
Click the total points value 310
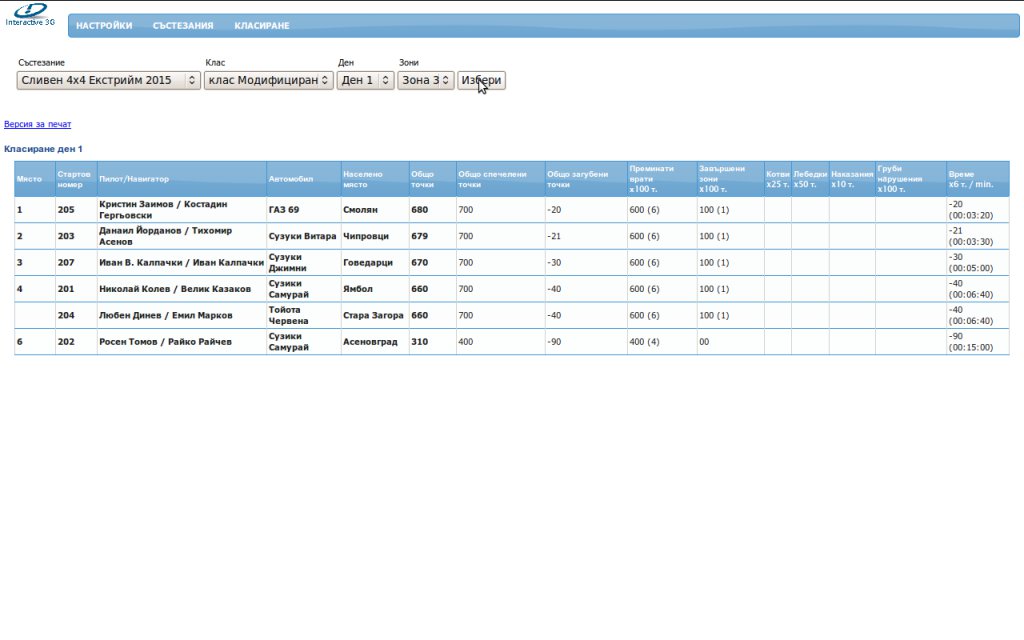coord(419,342)
